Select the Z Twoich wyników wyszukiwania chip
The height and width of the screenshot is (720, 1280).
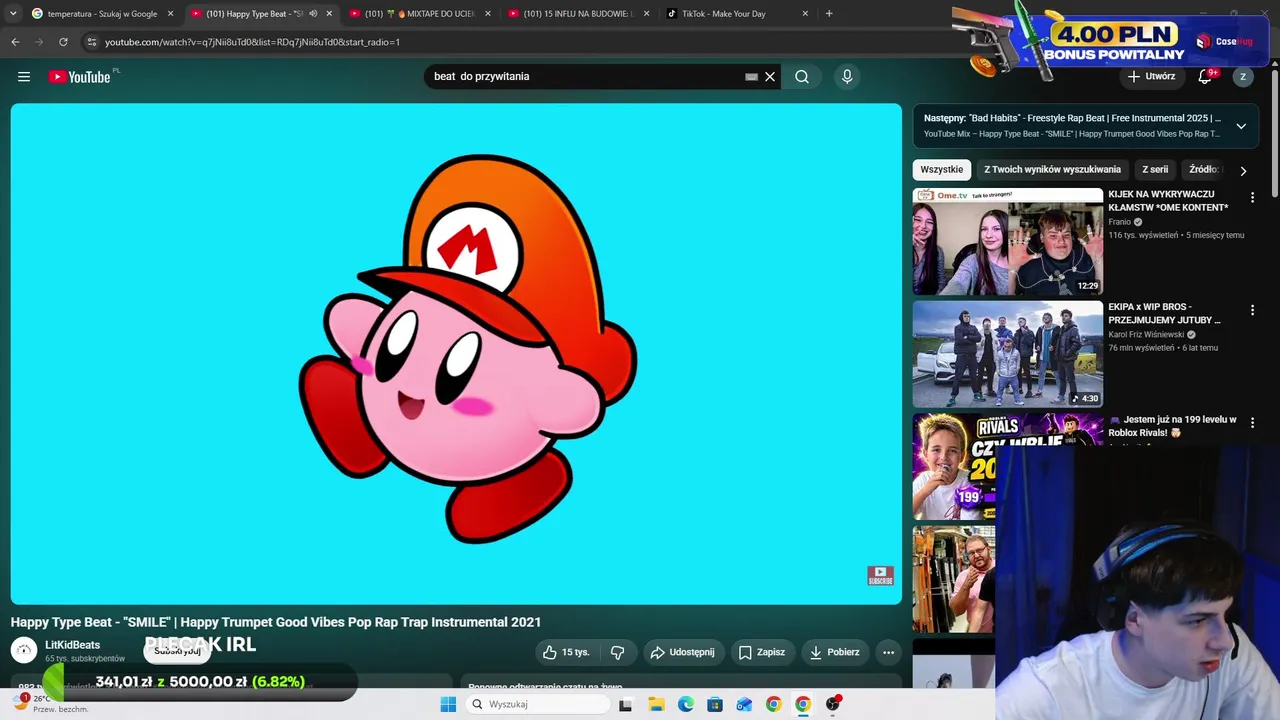[x=1052, y=170]
